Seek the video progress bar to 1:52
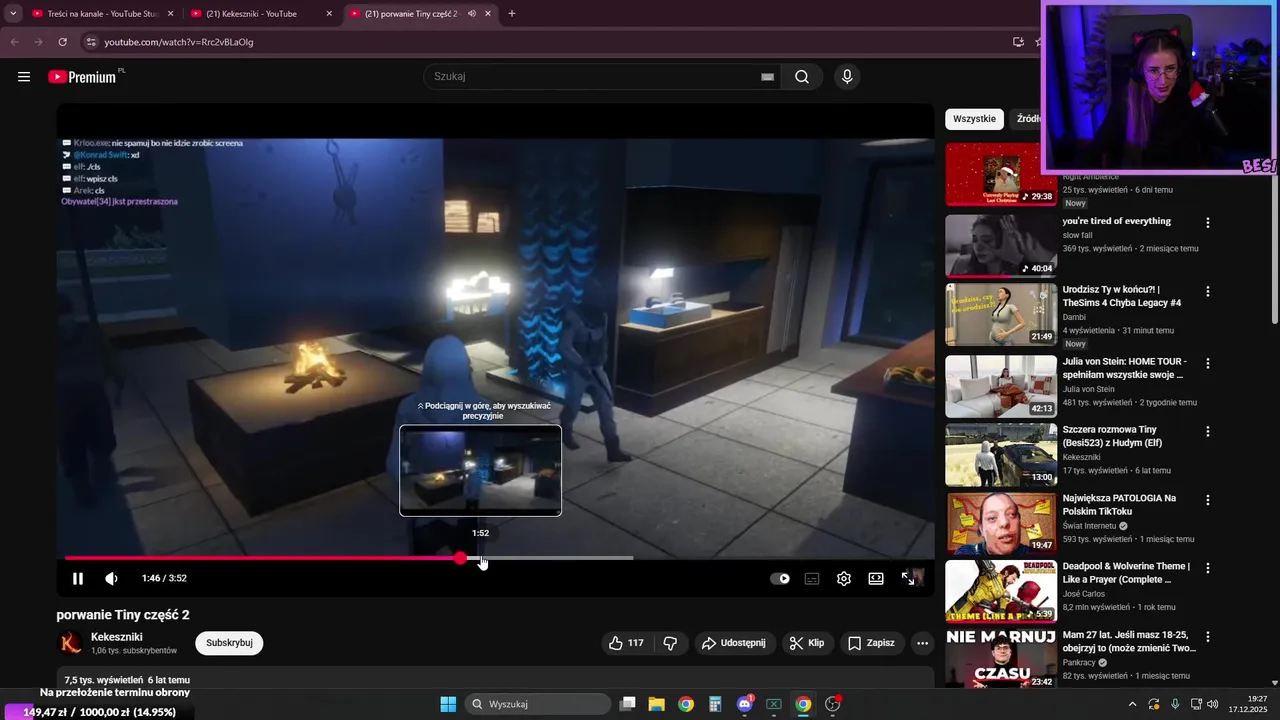Screen dimensions: 1280x720 [x=481, y=558]
